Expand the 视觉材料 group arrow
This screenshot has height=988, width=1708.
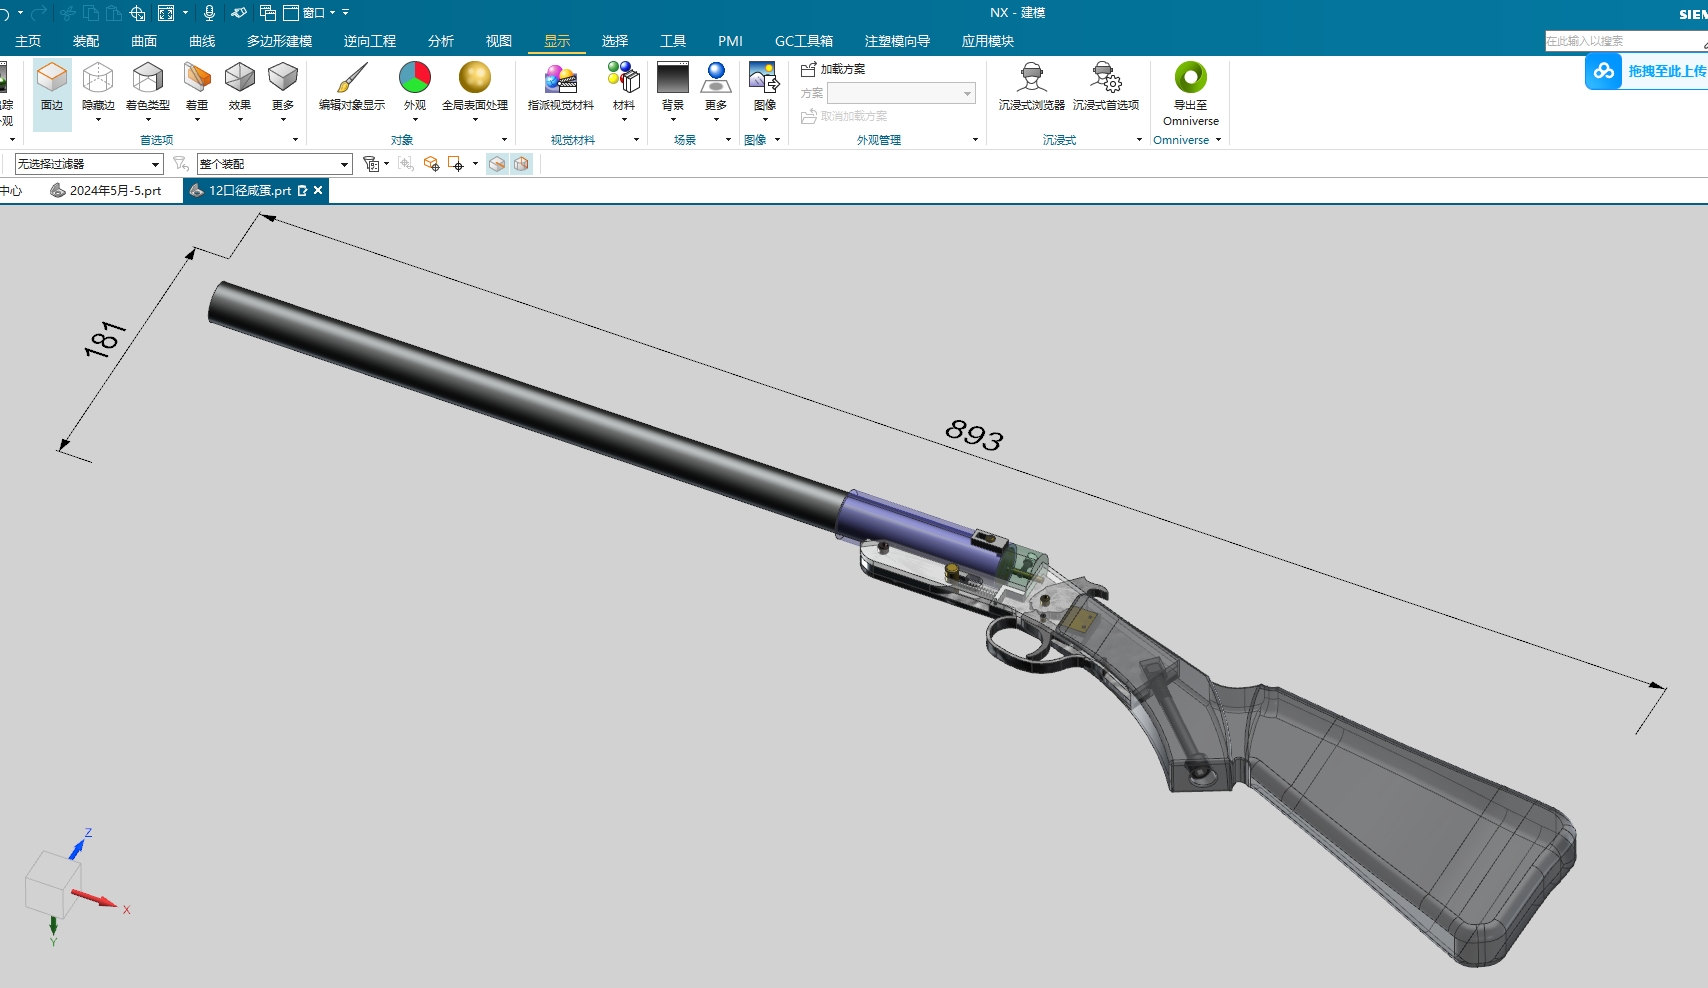[636, 140]
